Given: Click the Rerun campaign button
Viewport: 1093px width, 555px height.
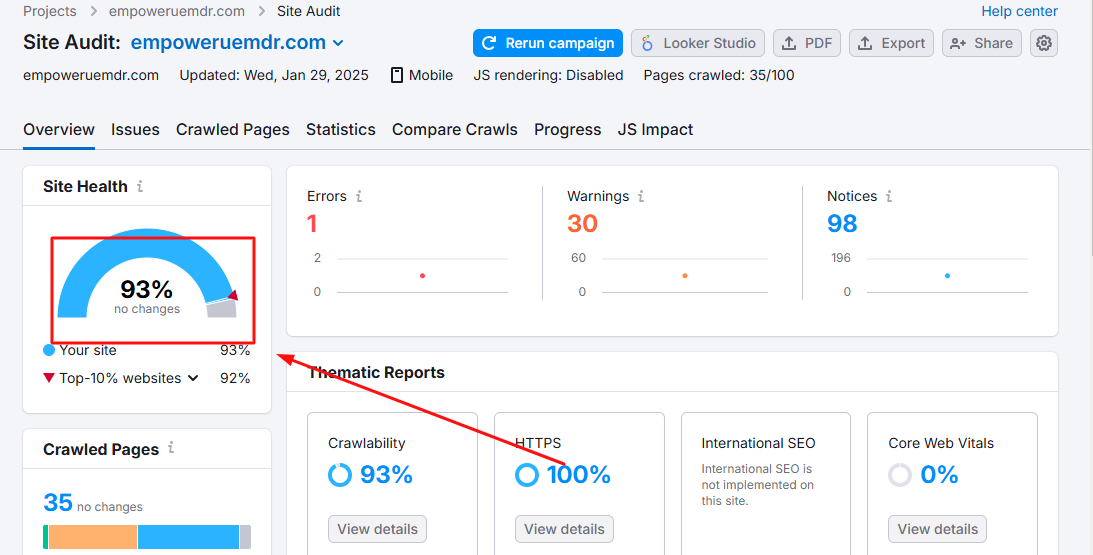Looking at the screenshot, I should coord(548,43).
